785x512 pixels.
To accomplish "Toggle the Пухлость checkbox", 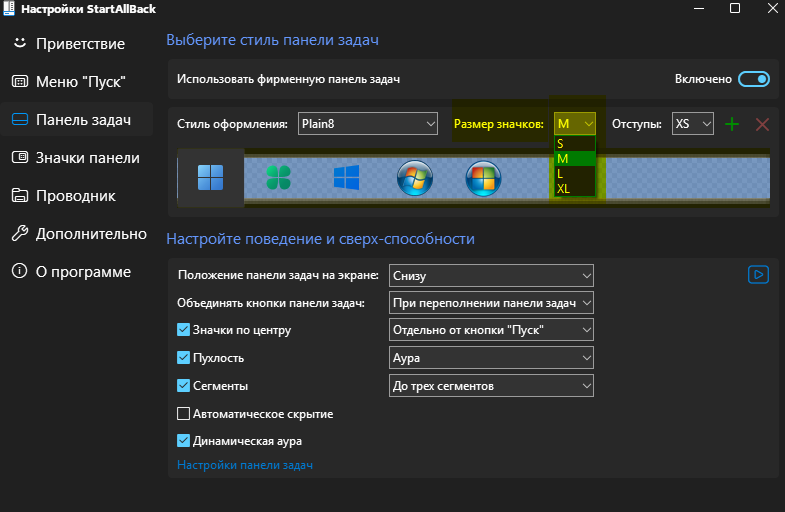I will pyautogui.click(x=183, y=357).
